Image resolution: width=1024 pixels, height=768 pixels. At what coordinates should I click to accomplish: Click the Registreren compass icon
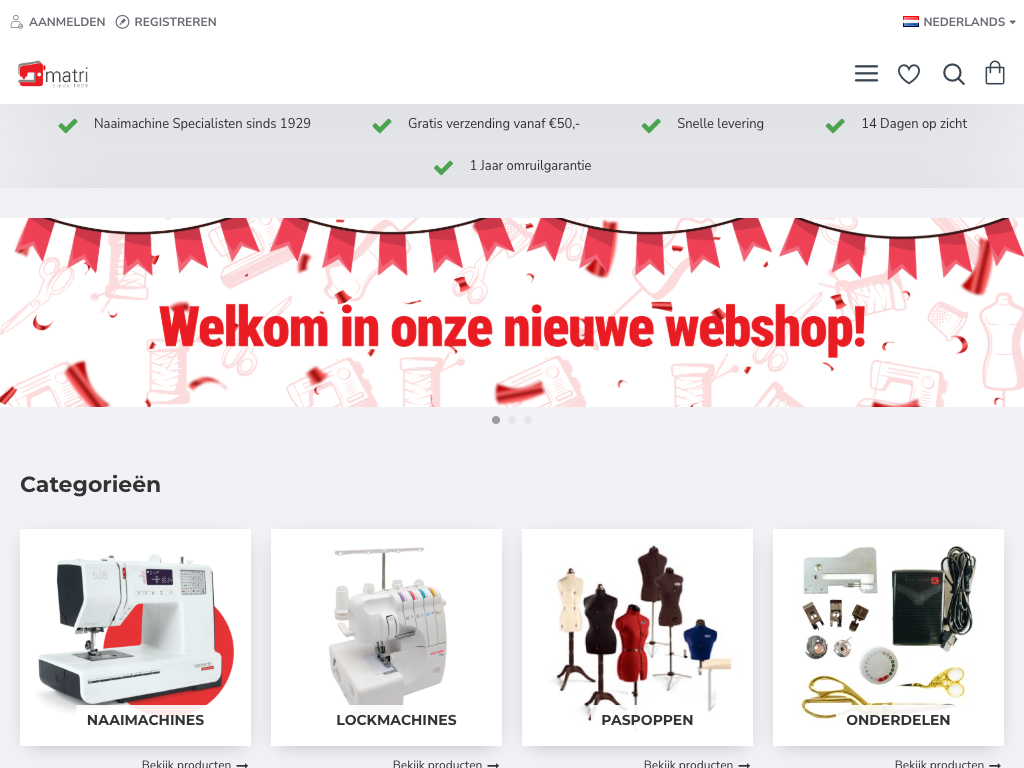tap(122, 22)
